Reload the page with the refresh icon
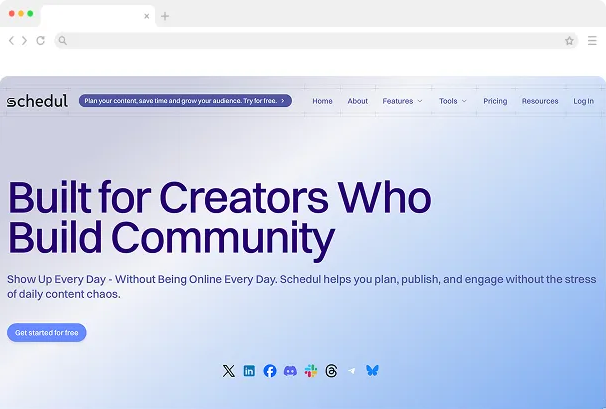 pyautogui.click(x=41, y=41)
